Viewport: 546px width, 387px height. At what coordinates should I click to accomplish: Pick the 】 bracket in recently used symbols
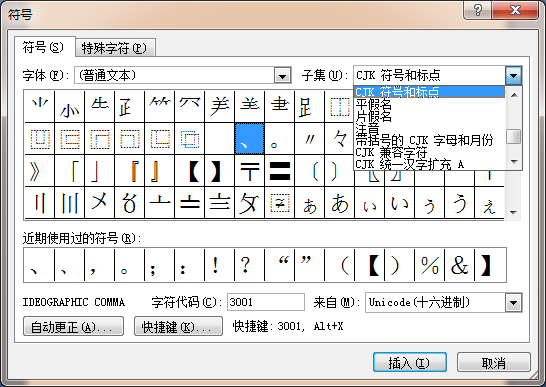coord(490,265)
